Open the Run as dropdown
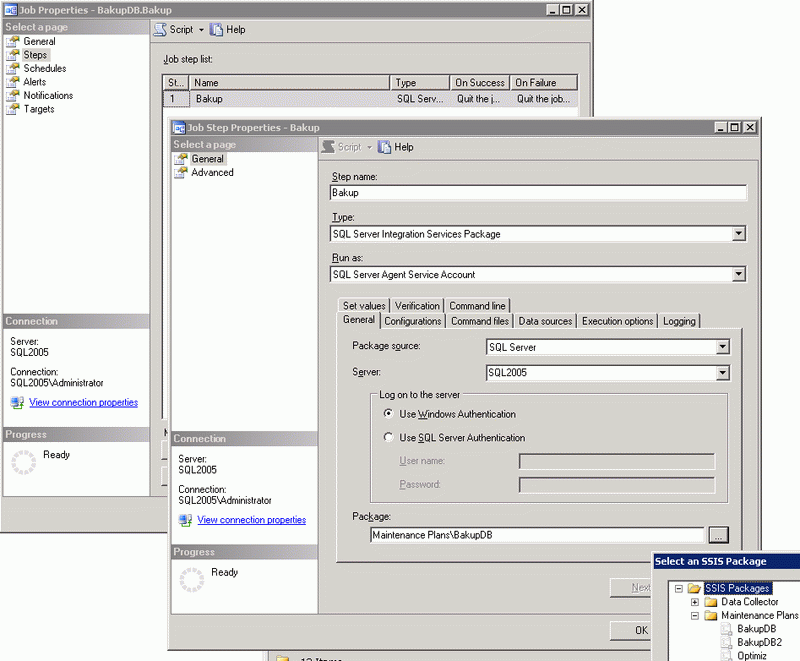The image size is (800, 661). click(x=738, y=274)
